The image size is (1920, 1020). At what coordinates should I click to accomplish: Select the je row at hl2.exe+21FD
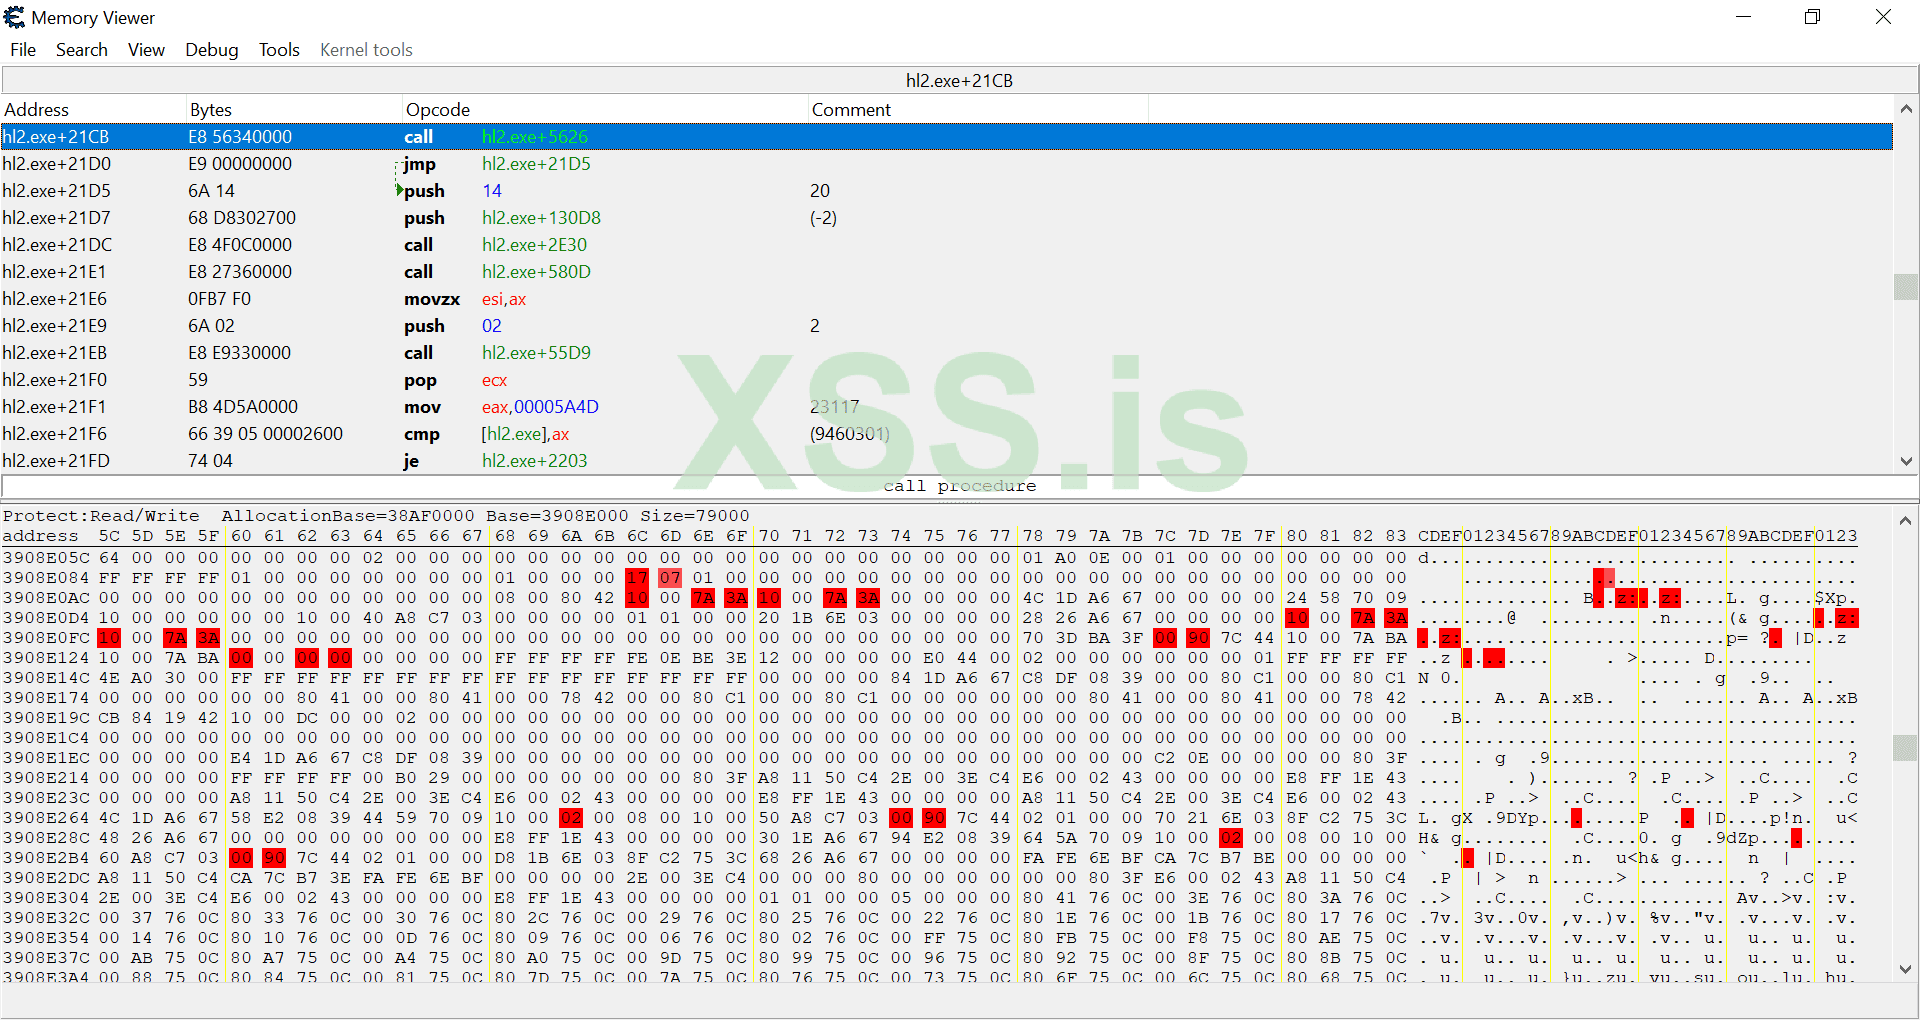tap(947, 461)
